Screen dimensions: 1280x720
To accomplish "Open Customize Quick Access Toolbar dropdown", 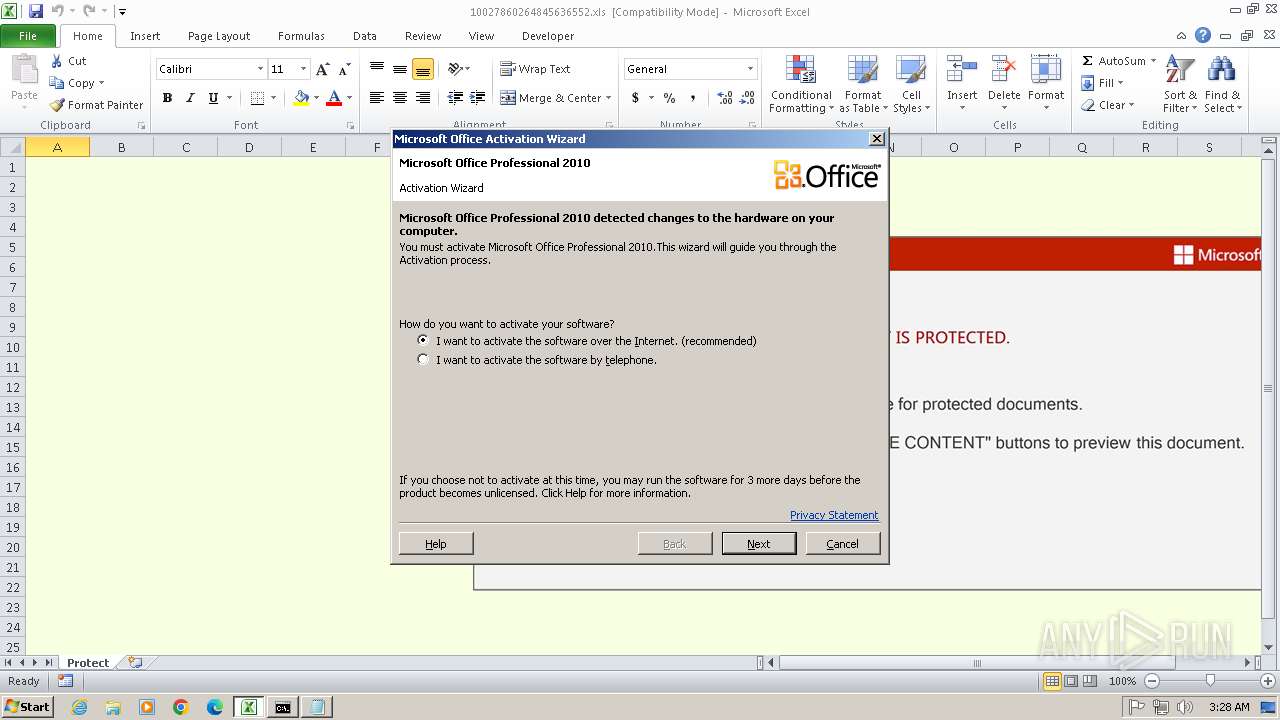I will [122, 12].
